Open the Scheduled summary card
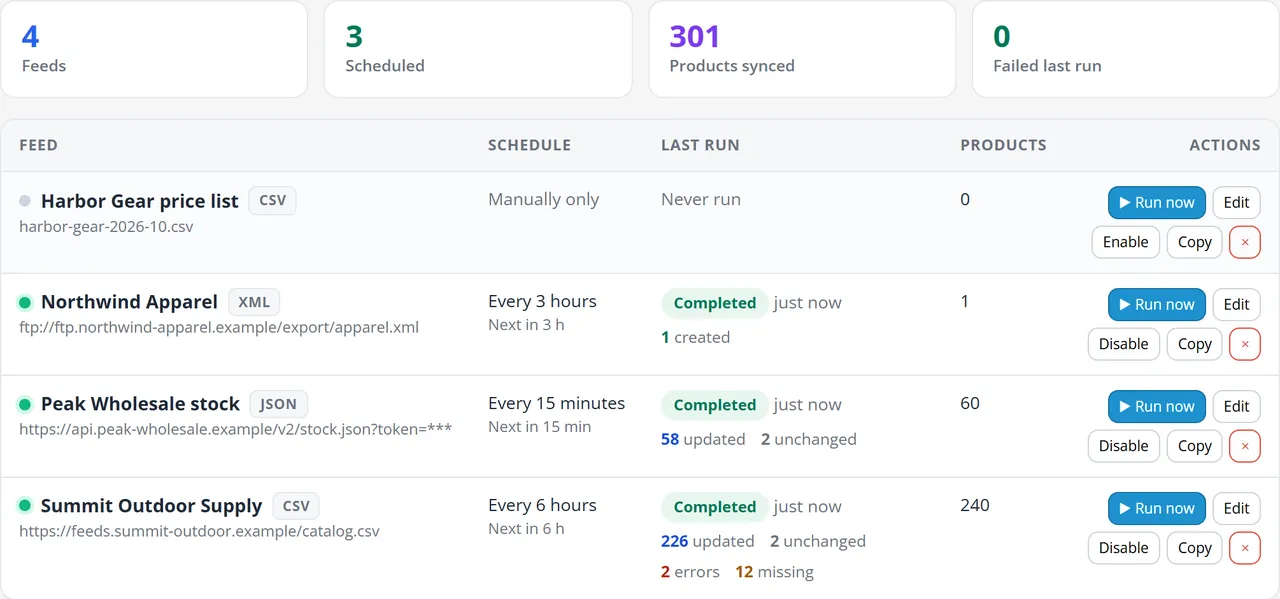Viewport: 1280px width, 599px height. click(478, 49)
